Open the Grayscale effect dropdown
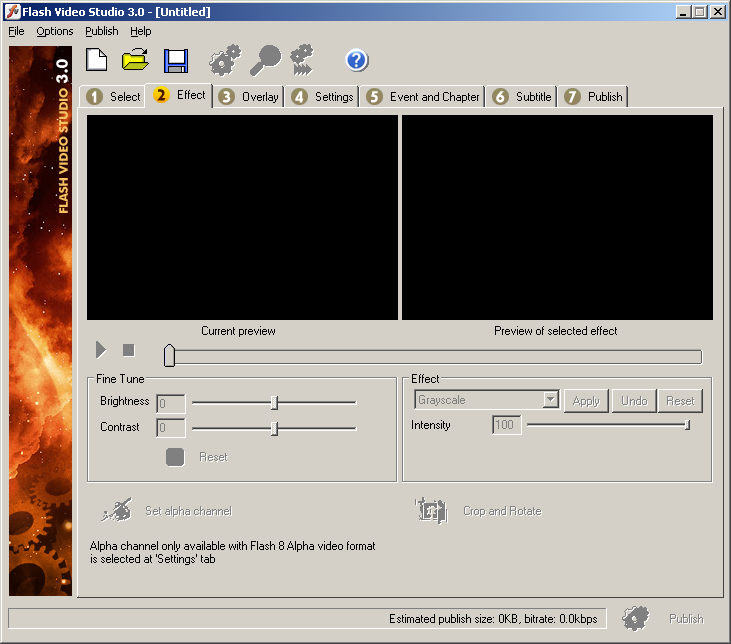Image resolution: width=731 pixels, height=644 pixels. (551, 400)
